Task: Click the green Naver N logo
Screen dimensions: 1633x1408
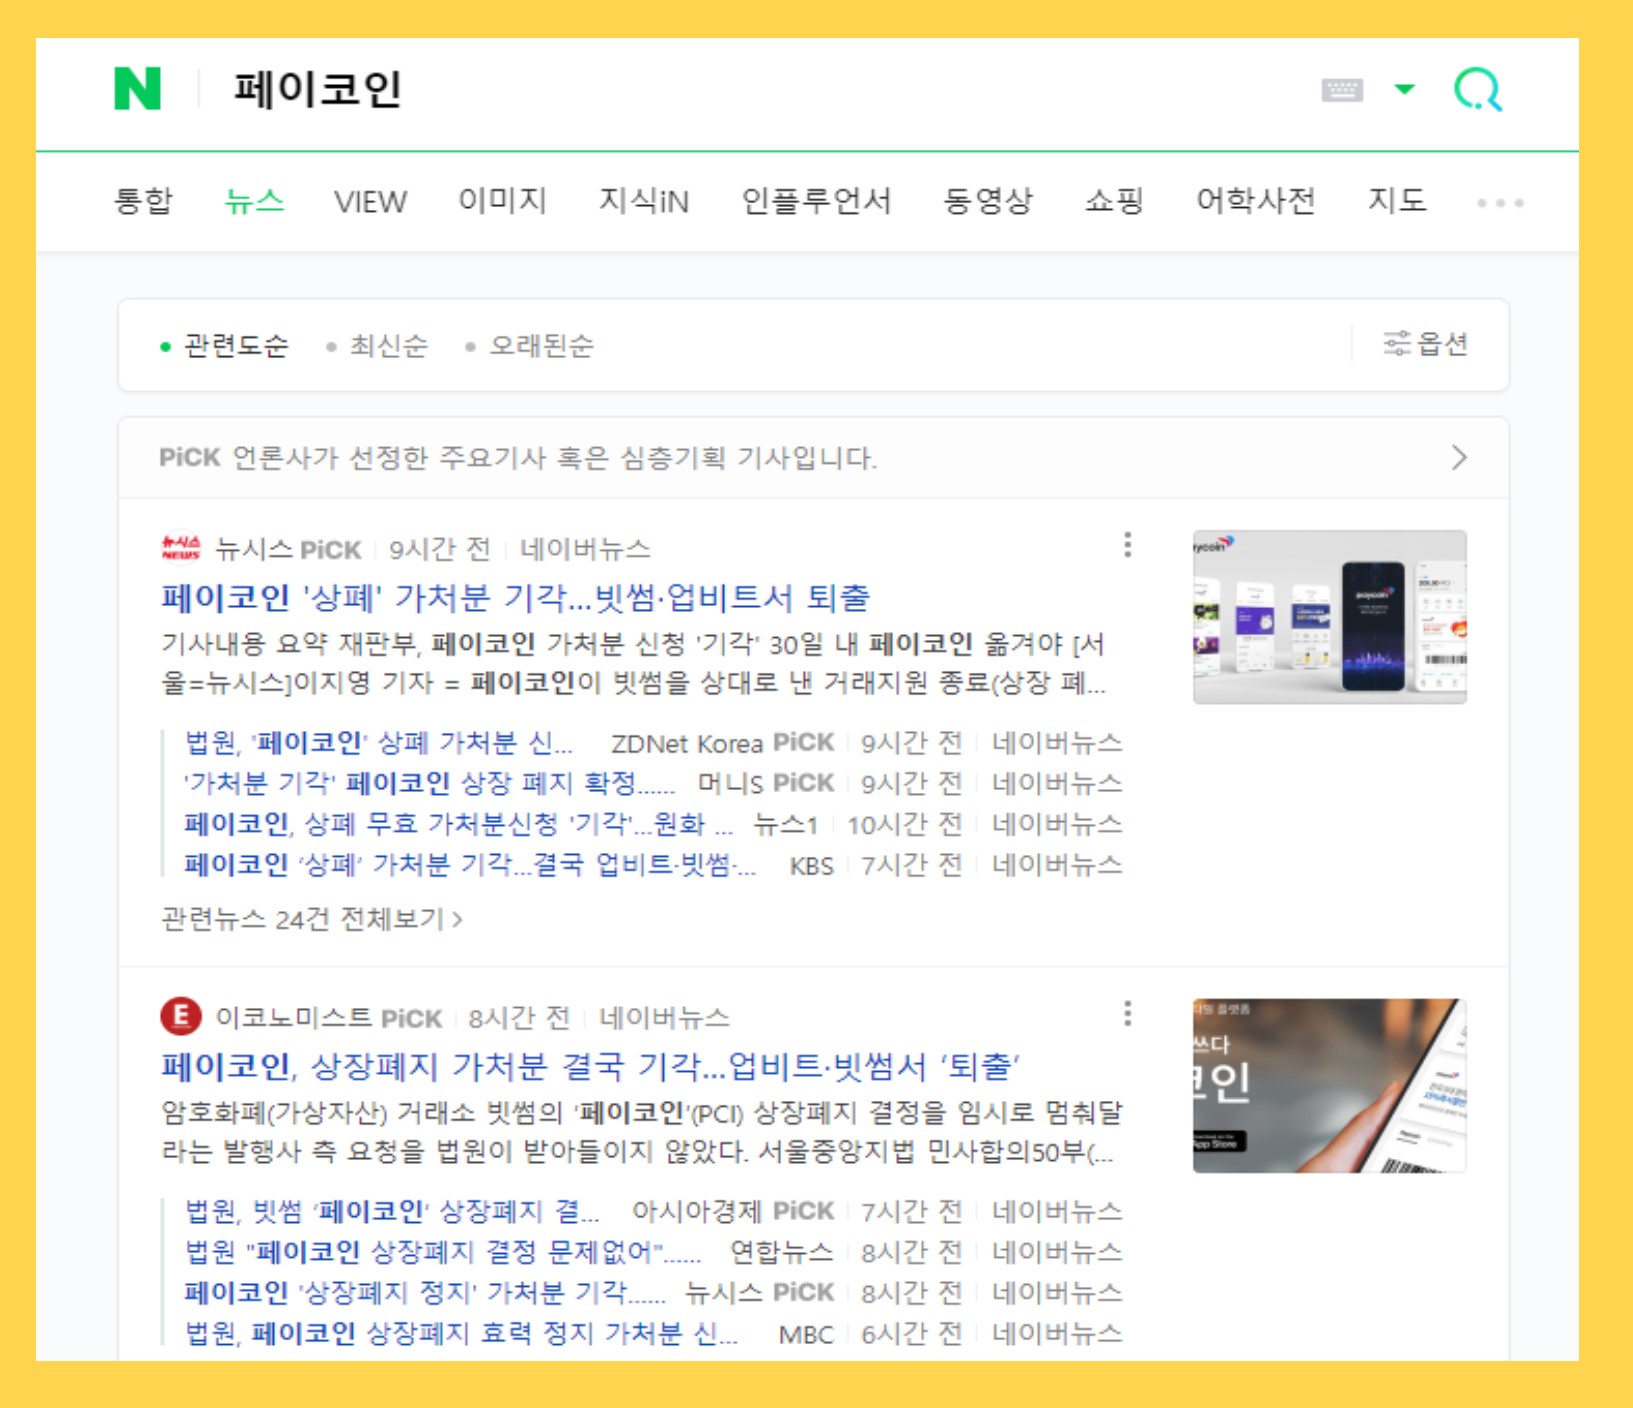Action: pyautogui.click(x=137, y=89)
